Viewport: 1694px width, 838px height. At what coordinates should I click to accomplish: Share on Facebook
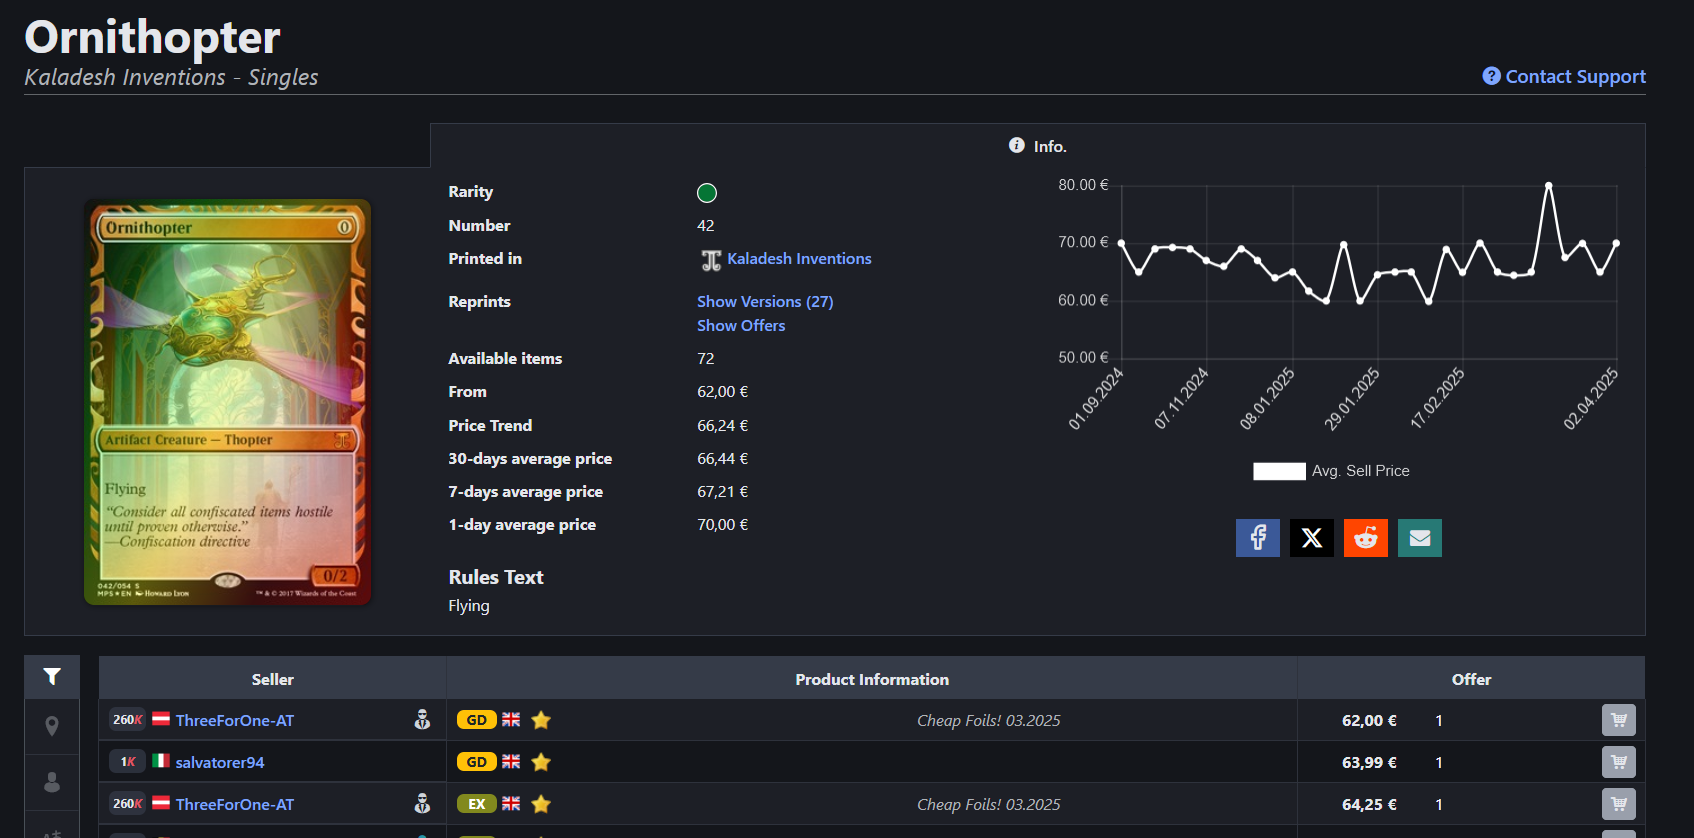pos(1258,538)
